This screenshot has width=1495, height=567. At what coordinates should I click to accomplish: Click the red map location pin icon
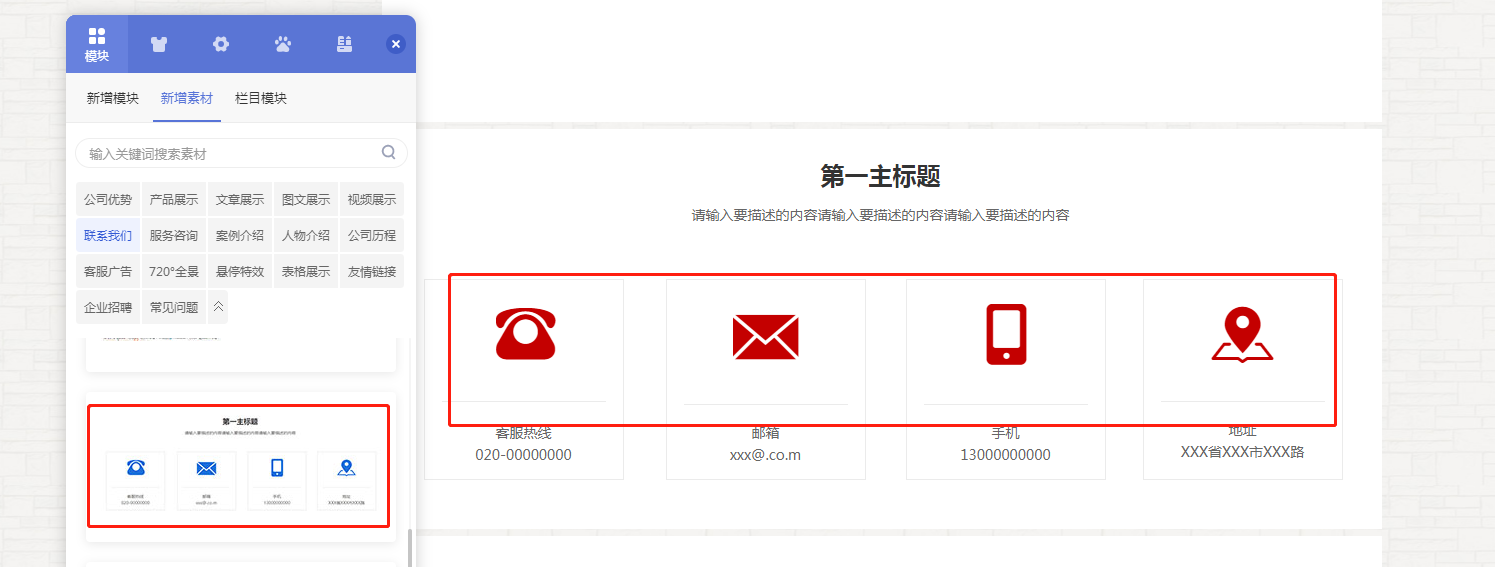(x=1242, y=335)
